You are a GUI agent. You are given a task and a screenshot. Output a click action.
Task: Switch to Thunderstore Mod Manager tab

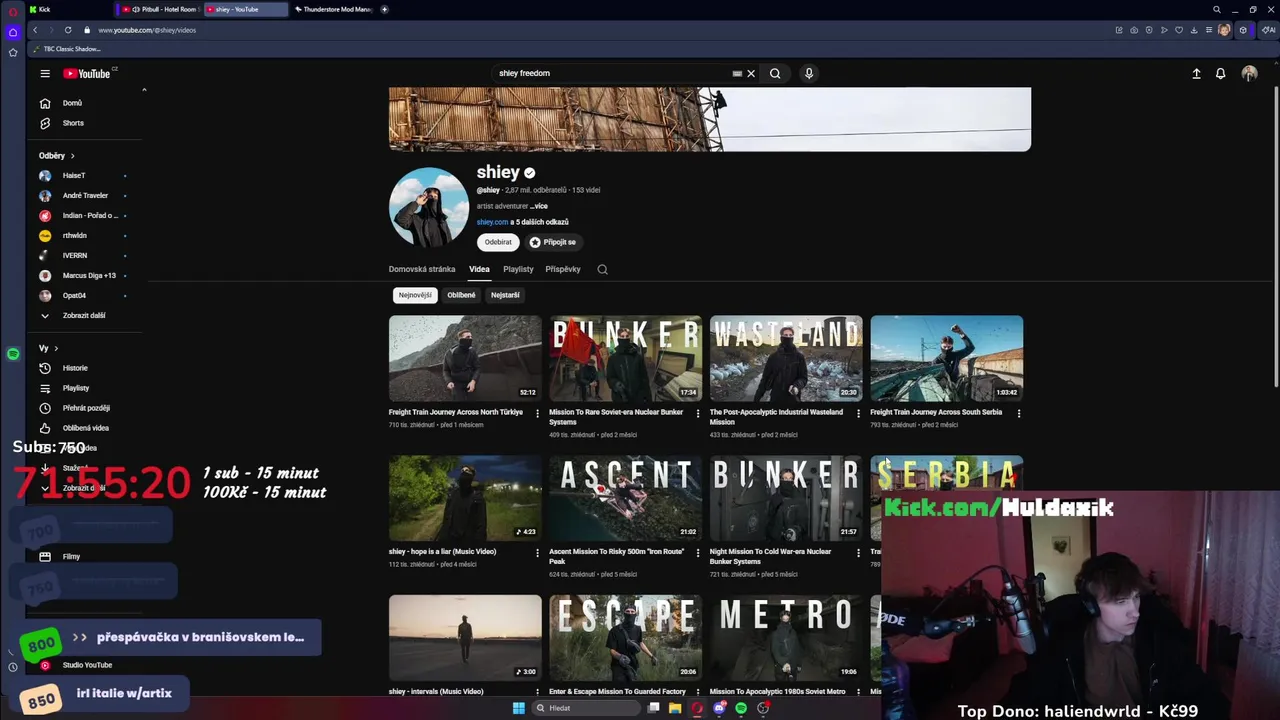coord(333,9)
